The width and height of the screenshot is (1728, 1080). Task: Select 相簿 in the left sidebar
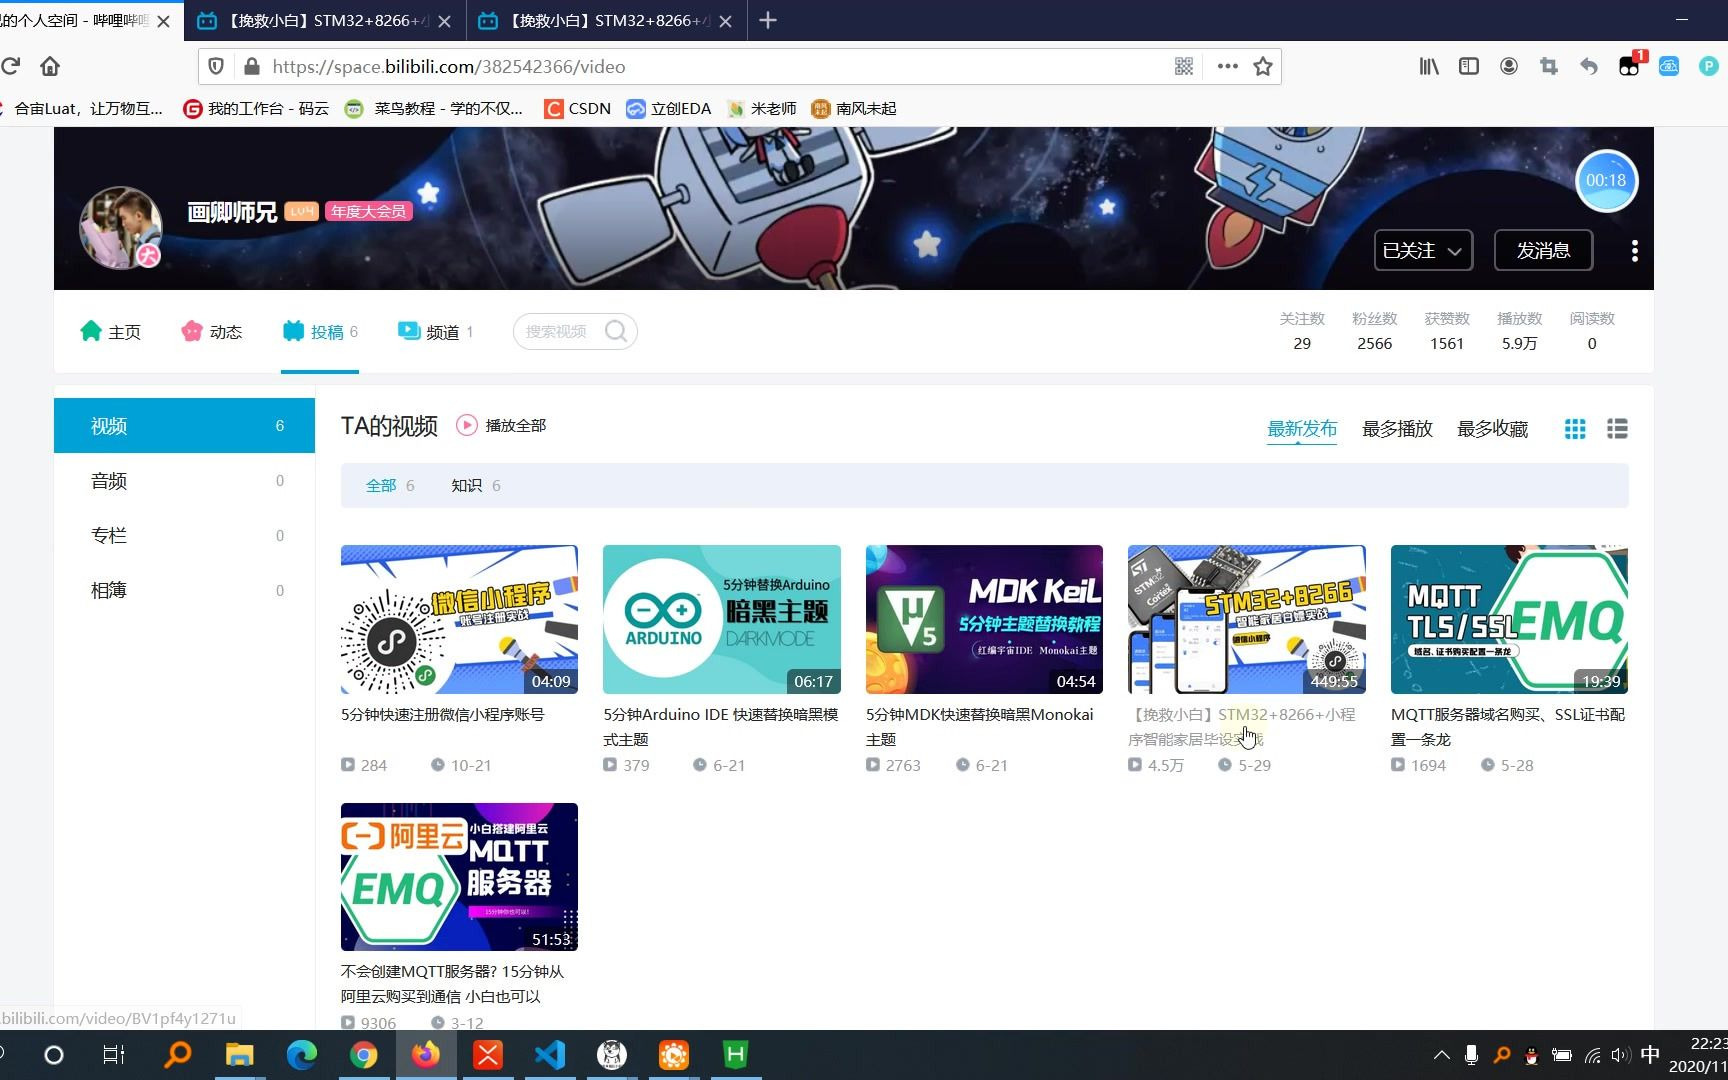pos(184,590)
